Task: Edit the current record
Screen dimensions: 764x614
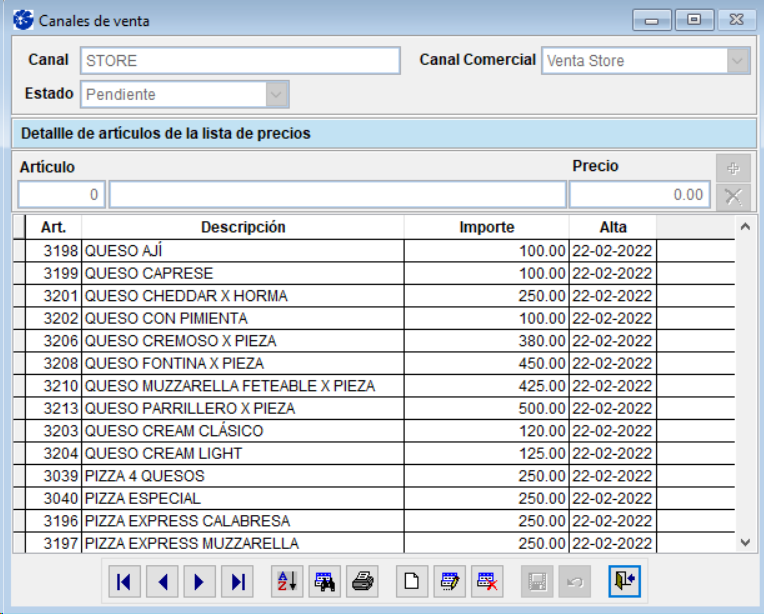Action: tap(449, 582)
